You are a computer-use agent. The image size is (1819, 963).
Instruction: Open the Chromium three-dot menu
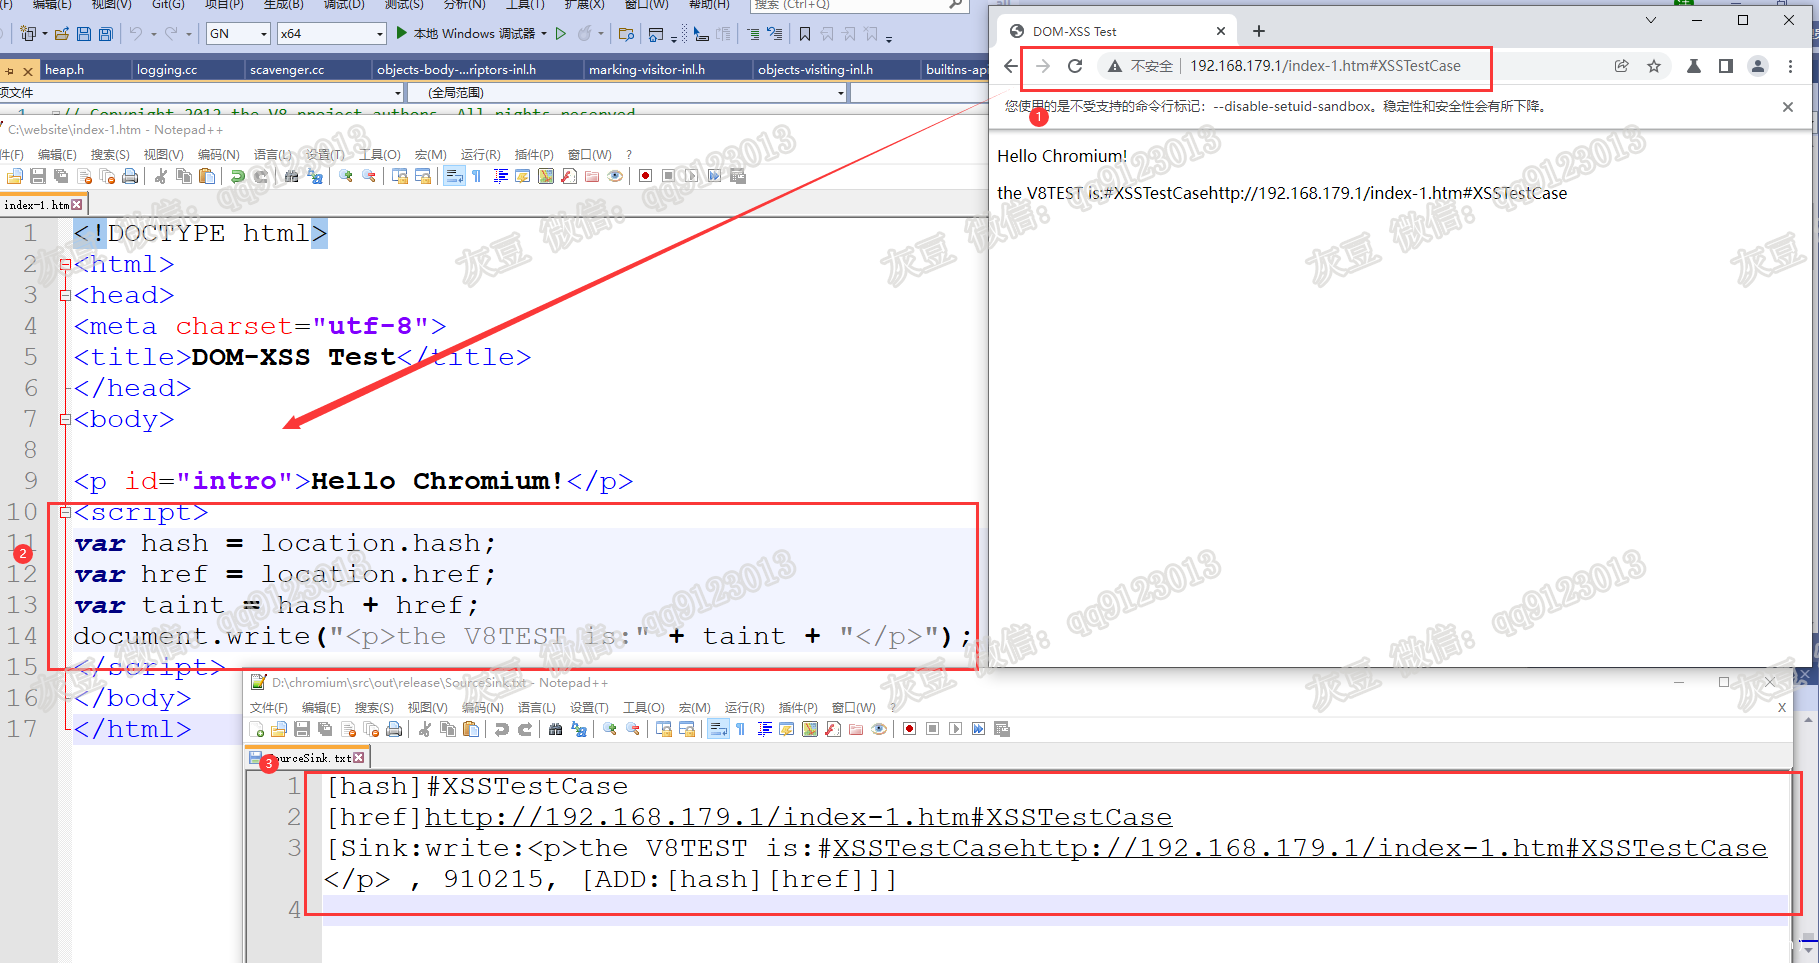1790,66
